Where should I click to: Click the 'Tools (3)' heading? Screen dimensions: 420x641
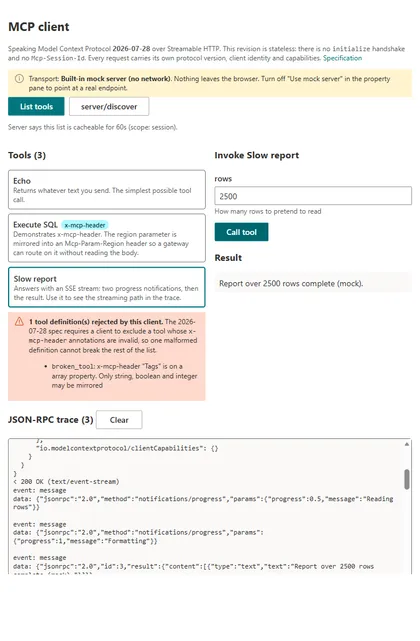pos(27,155)
